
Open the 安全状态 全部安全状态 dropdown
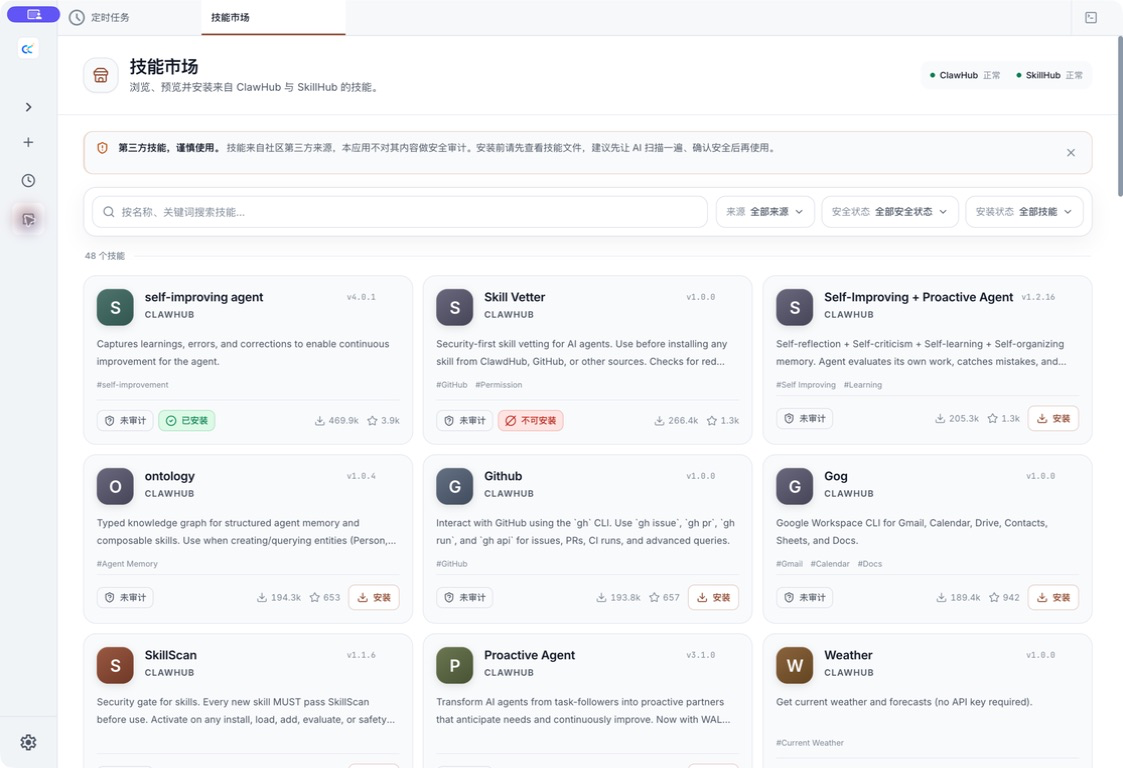[x=890, y=212]
